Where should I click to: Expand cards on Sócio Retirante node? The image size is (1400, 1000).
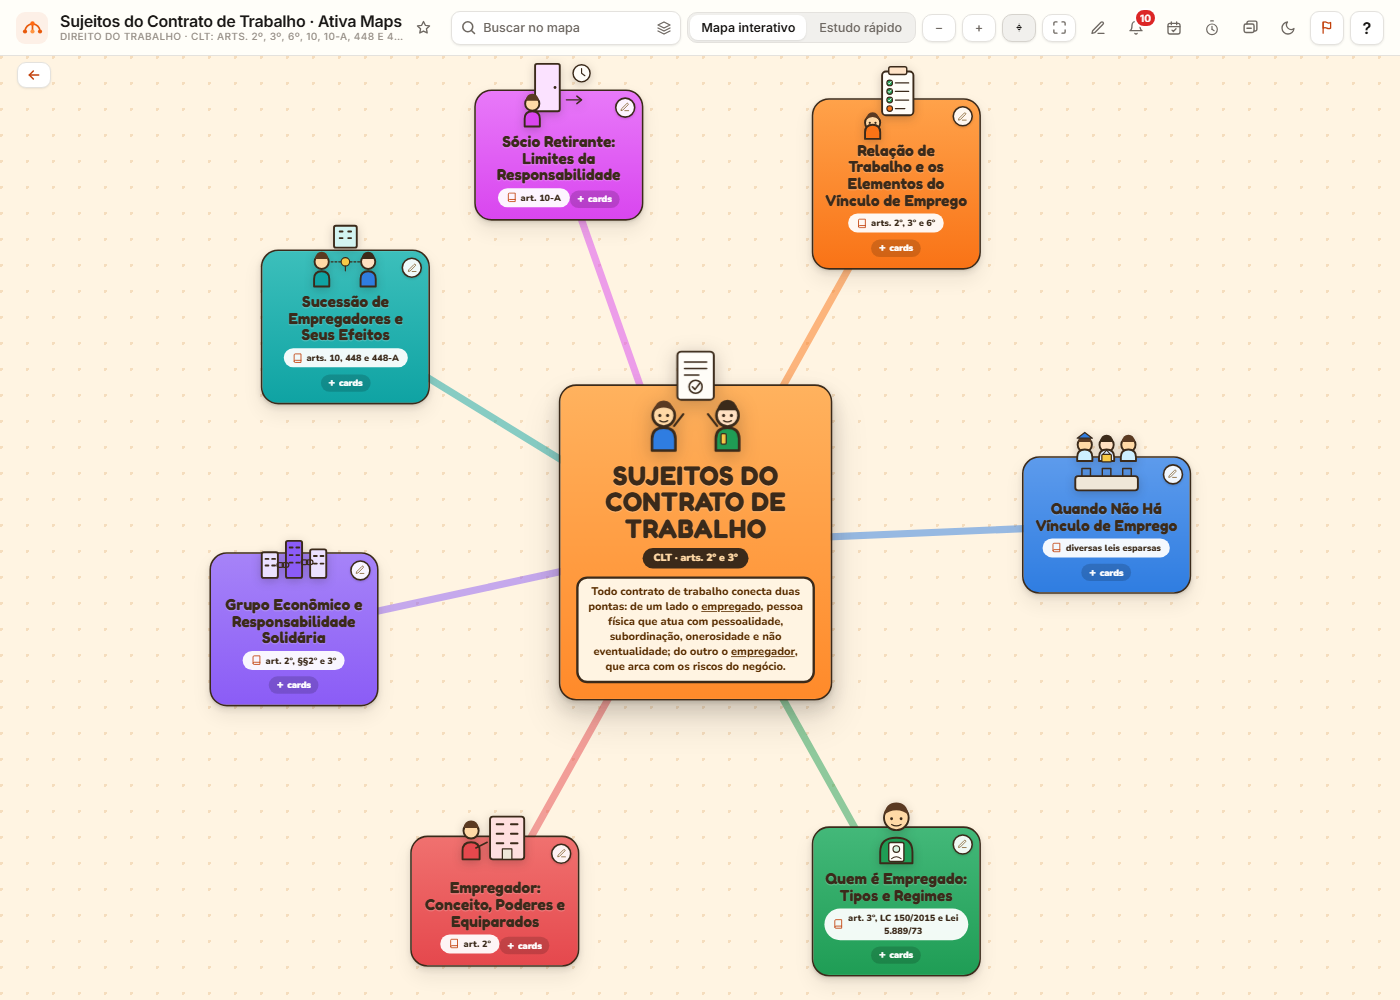point(595,199)
